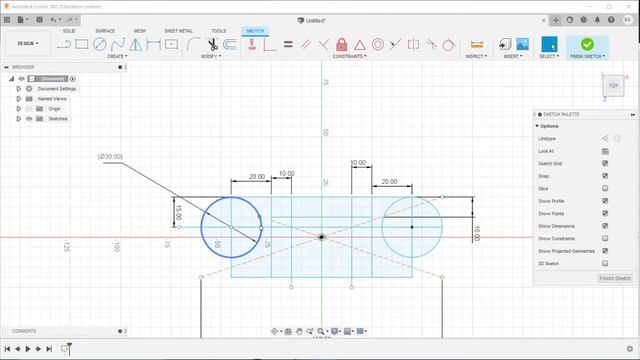
Task: Uncheck Show Projected Geometries checkbox
Action: click(x=605, y=251)
